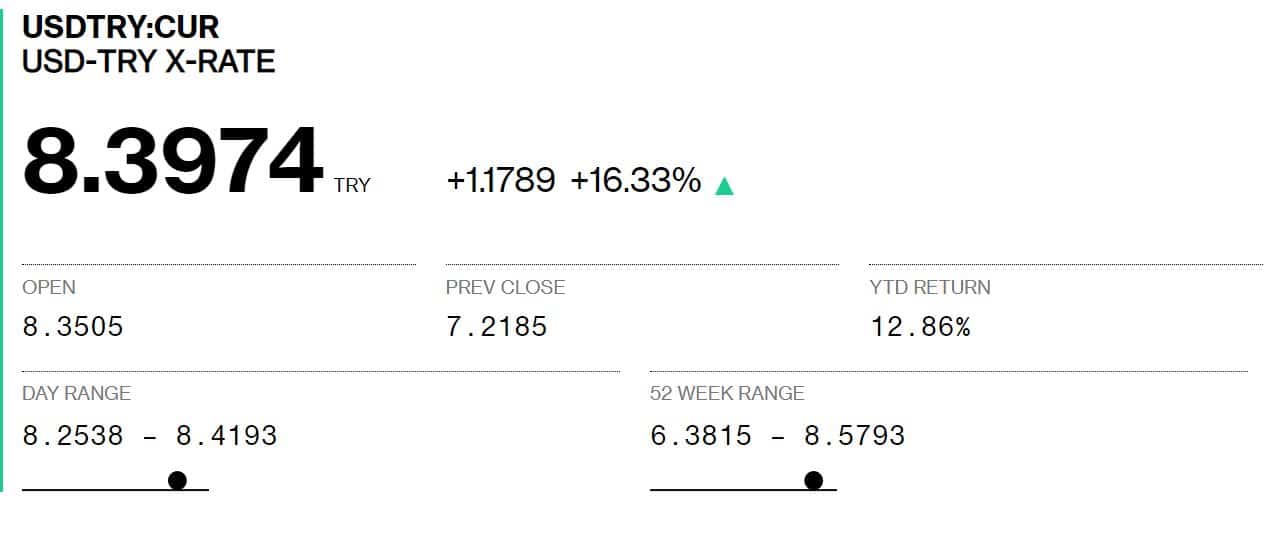Click the PREV CLOSE label

click(x=505, y=287)
